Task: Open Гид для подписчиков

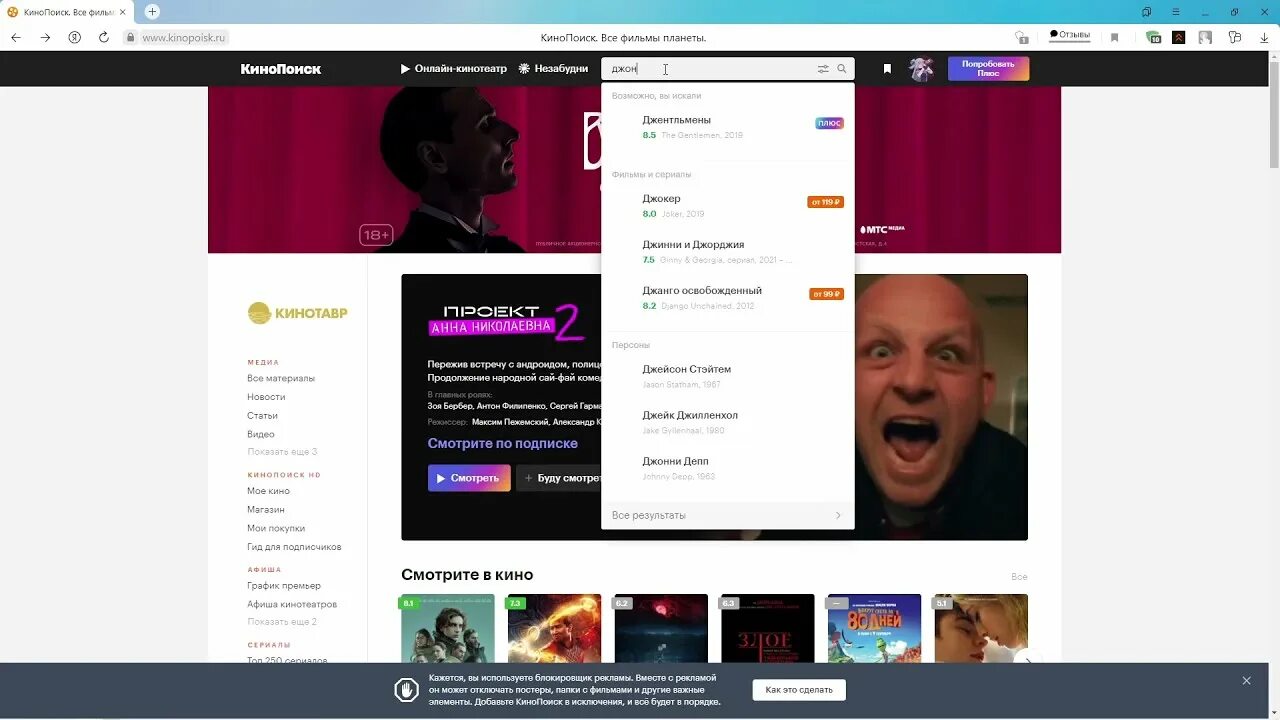Action: click(294, 547)
